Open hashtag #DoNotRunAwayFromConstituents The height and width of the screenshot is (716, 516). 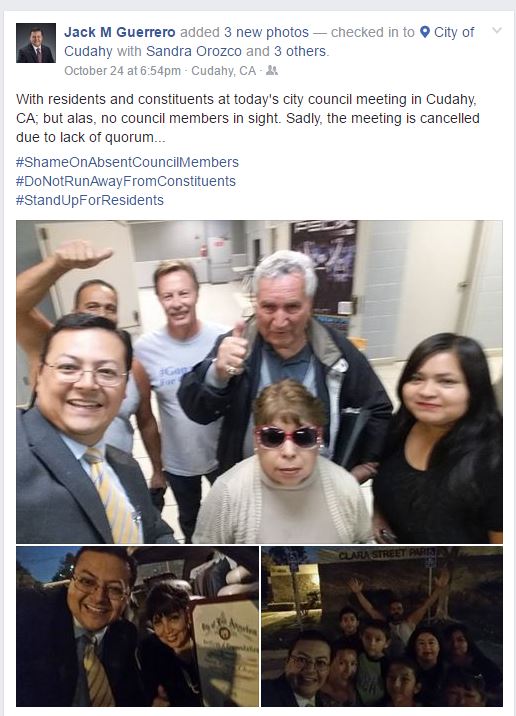coord(126,181)
